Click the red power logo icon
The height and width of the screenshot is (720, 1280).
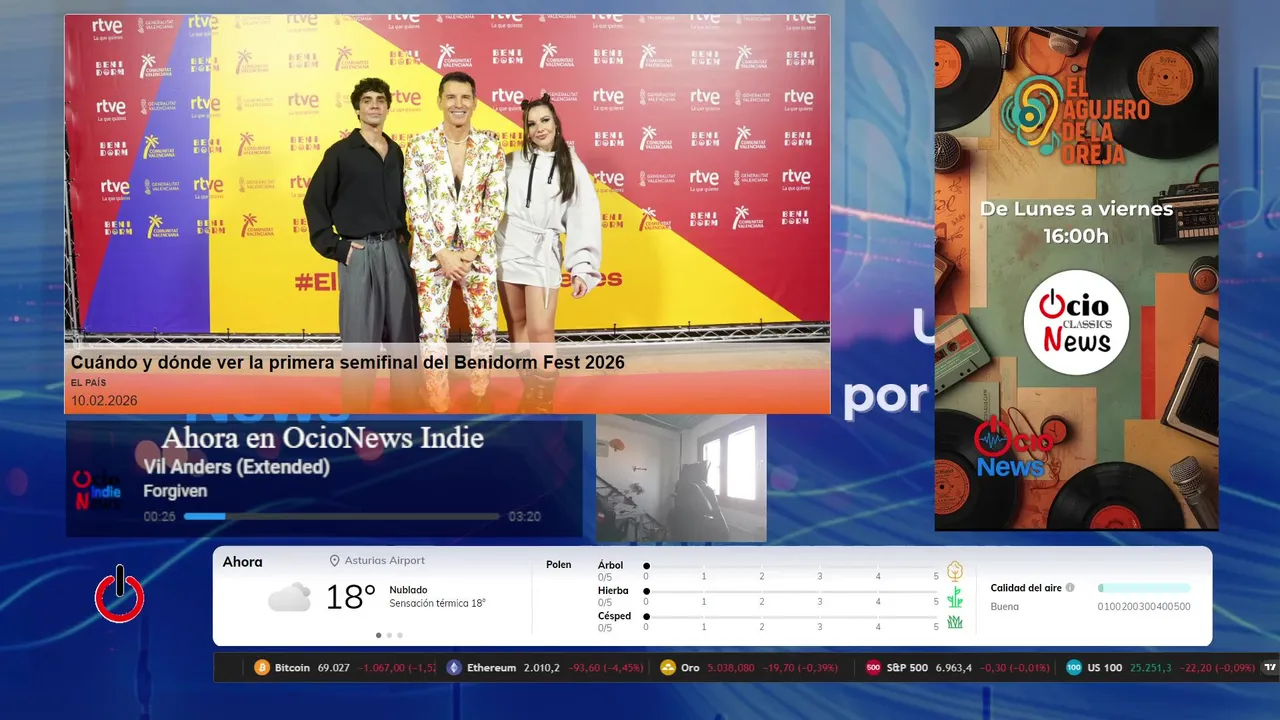click(x=120, y=595)
